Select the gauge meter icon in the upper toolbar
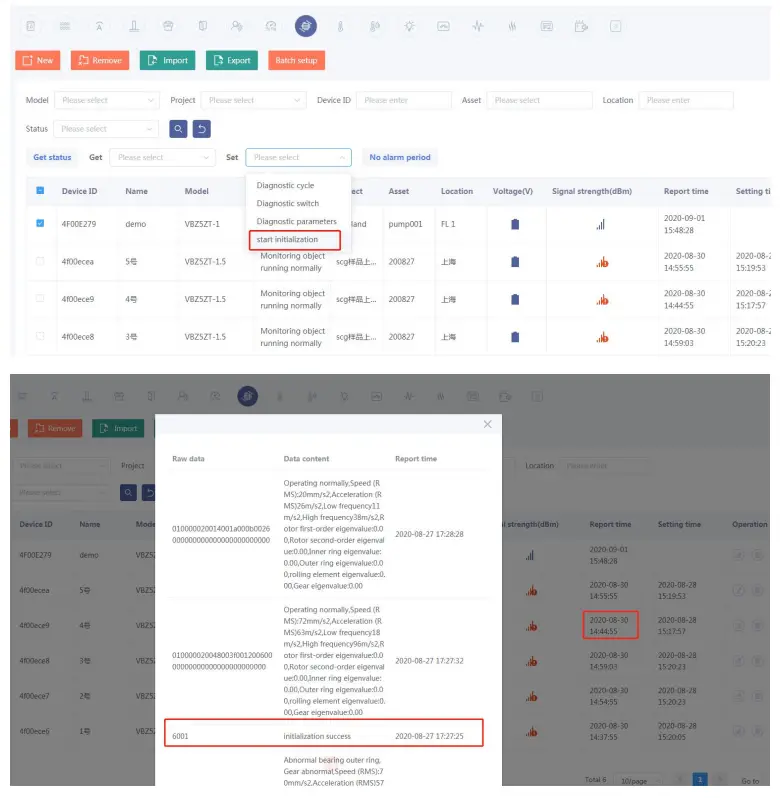Screen dimensions: 780x798 pyautogui.click(x=271, y=26)
